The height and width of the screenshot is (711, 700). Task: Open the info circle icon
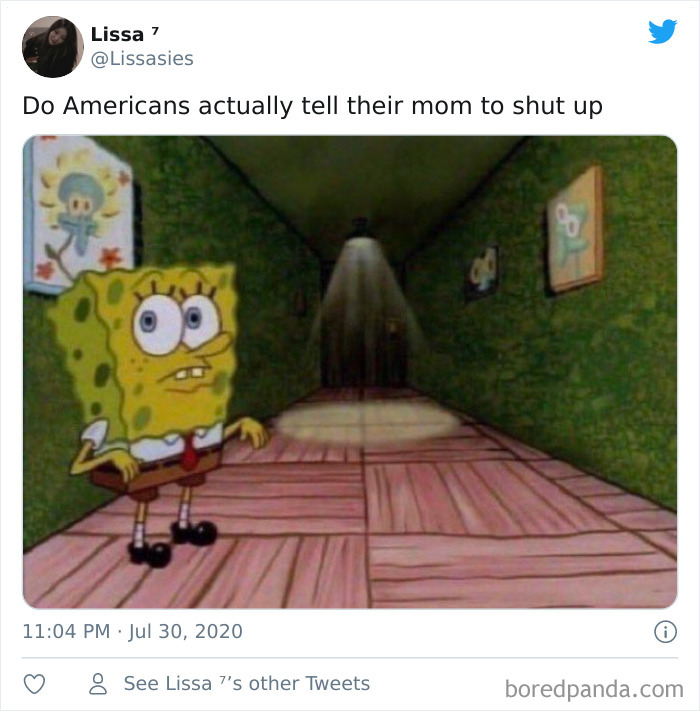(x=665, y=632)
